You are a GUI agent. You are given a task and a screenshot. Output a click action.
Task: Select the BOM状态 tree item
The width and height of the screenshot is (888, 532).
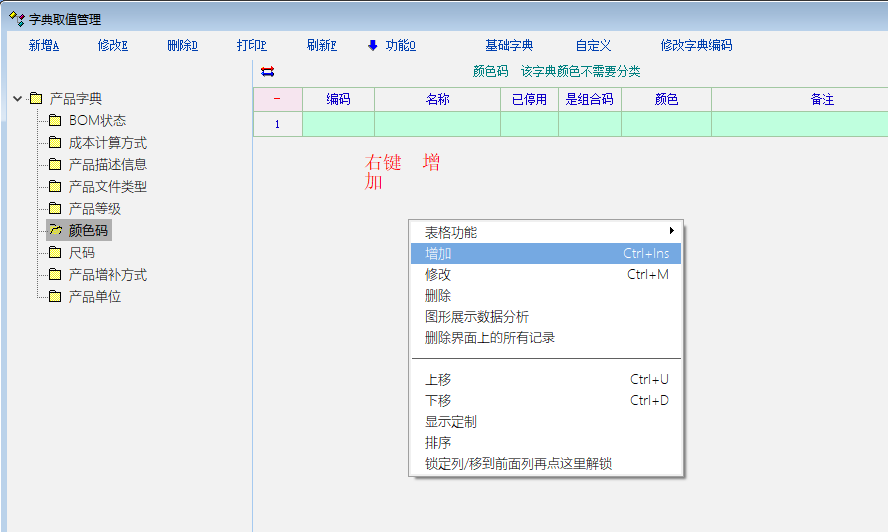97,120
